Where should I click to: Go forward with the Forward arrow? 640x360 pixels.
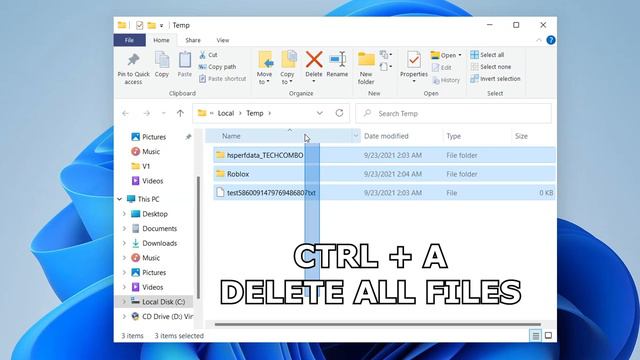[147, 113]
